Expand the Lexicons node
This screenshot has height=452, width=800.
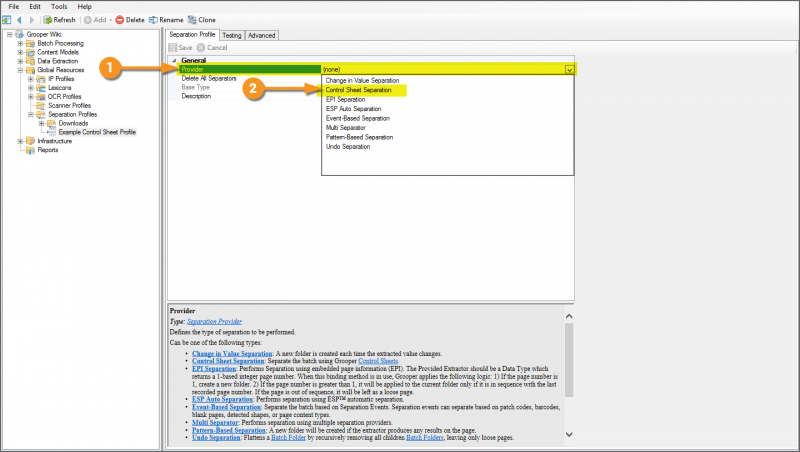pyautogui.click(x=31, y=88)
